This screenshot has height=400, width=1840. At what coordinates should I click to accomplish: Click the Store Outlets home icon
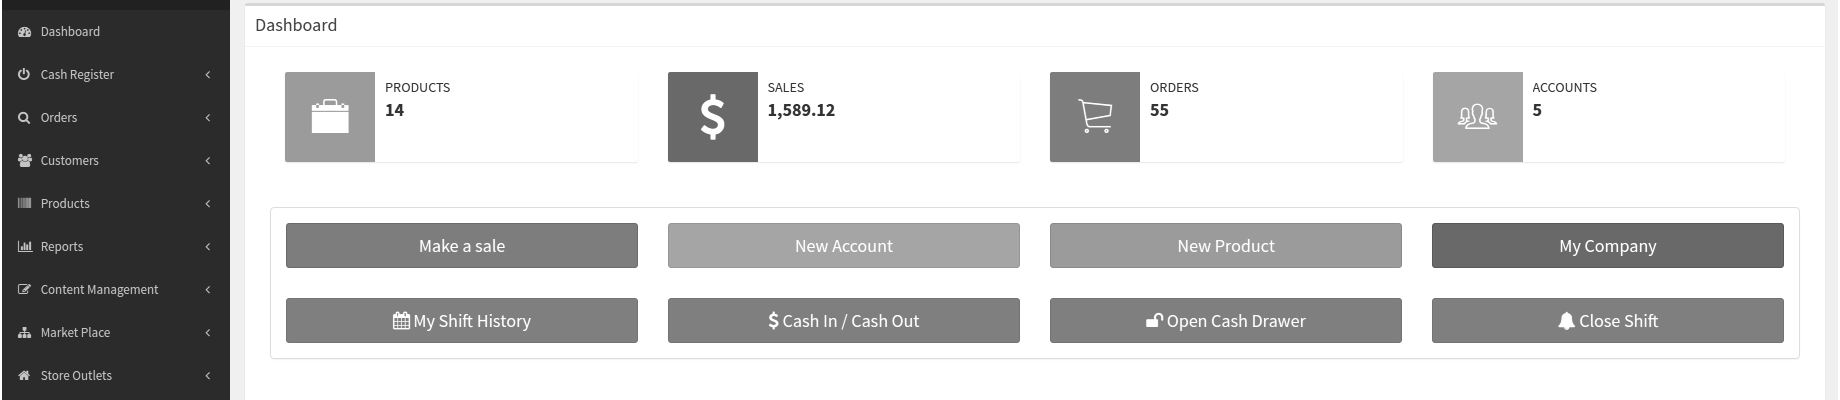pyautogui.click(x=25, y=376)
